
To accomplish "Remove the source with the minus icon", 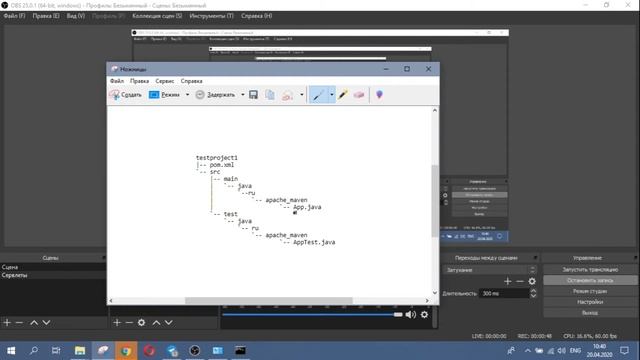I will (129, 322).
